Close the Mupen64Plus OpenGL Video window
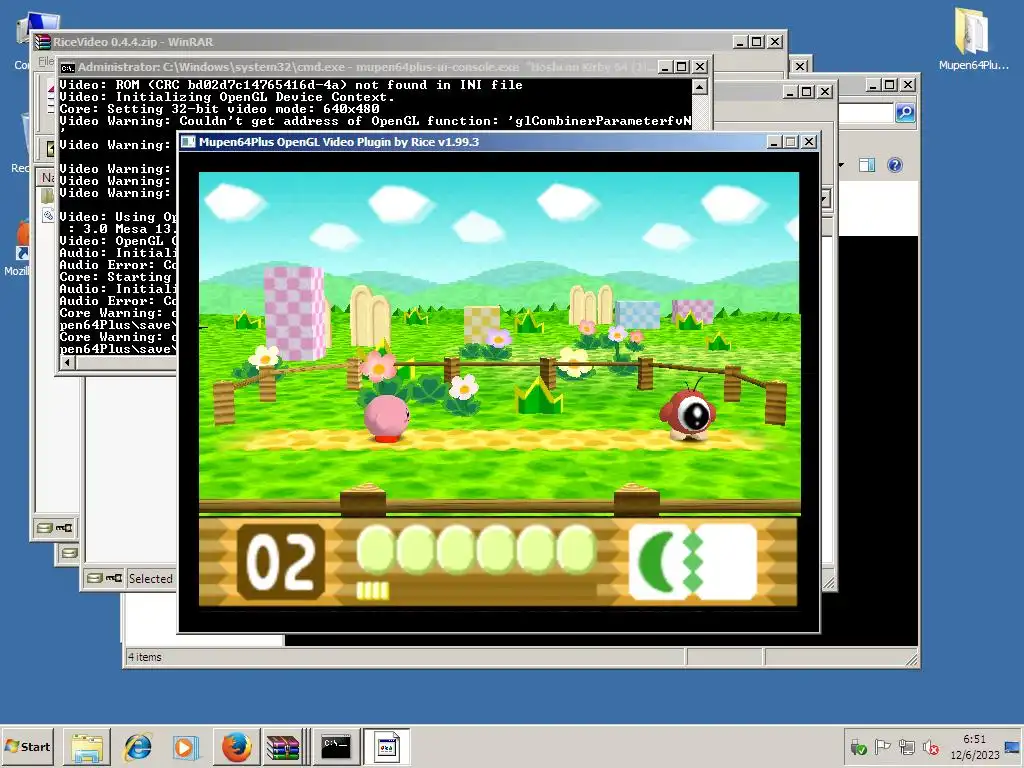1024x768 pixels. tap(808, 142)
